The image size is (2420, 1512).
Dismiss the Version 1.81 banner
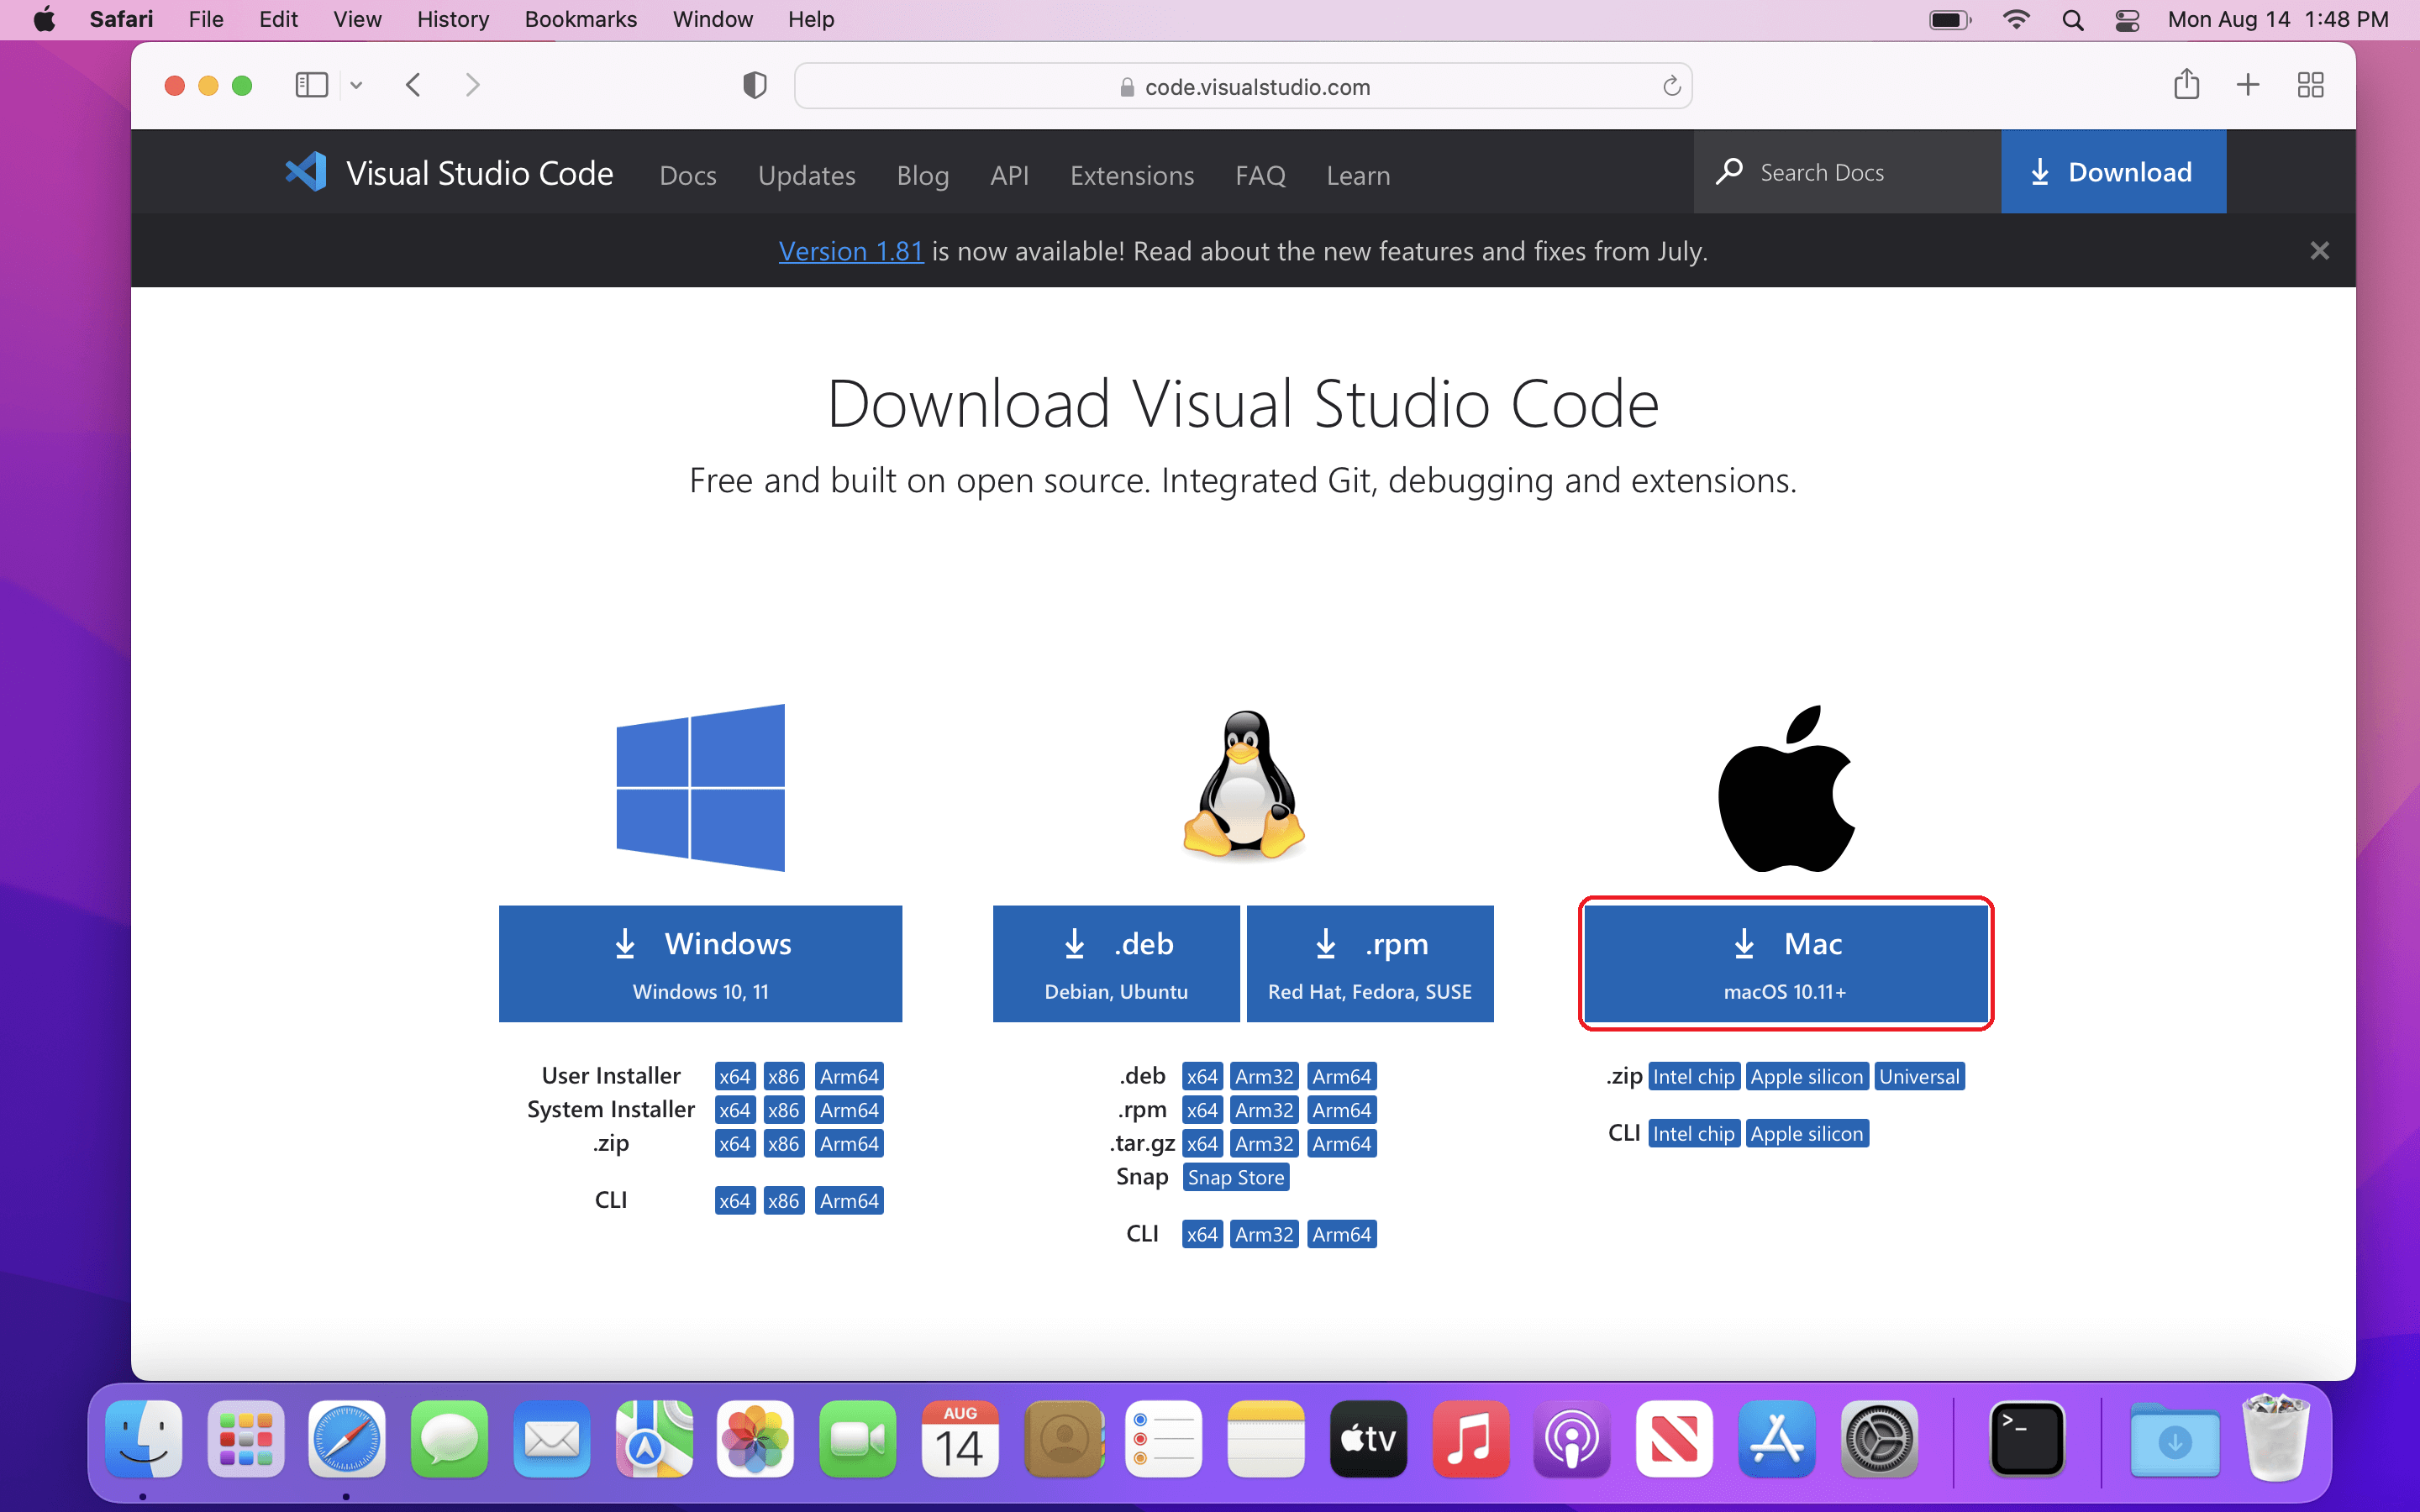pyautogui.click(x=2319, y=251)
